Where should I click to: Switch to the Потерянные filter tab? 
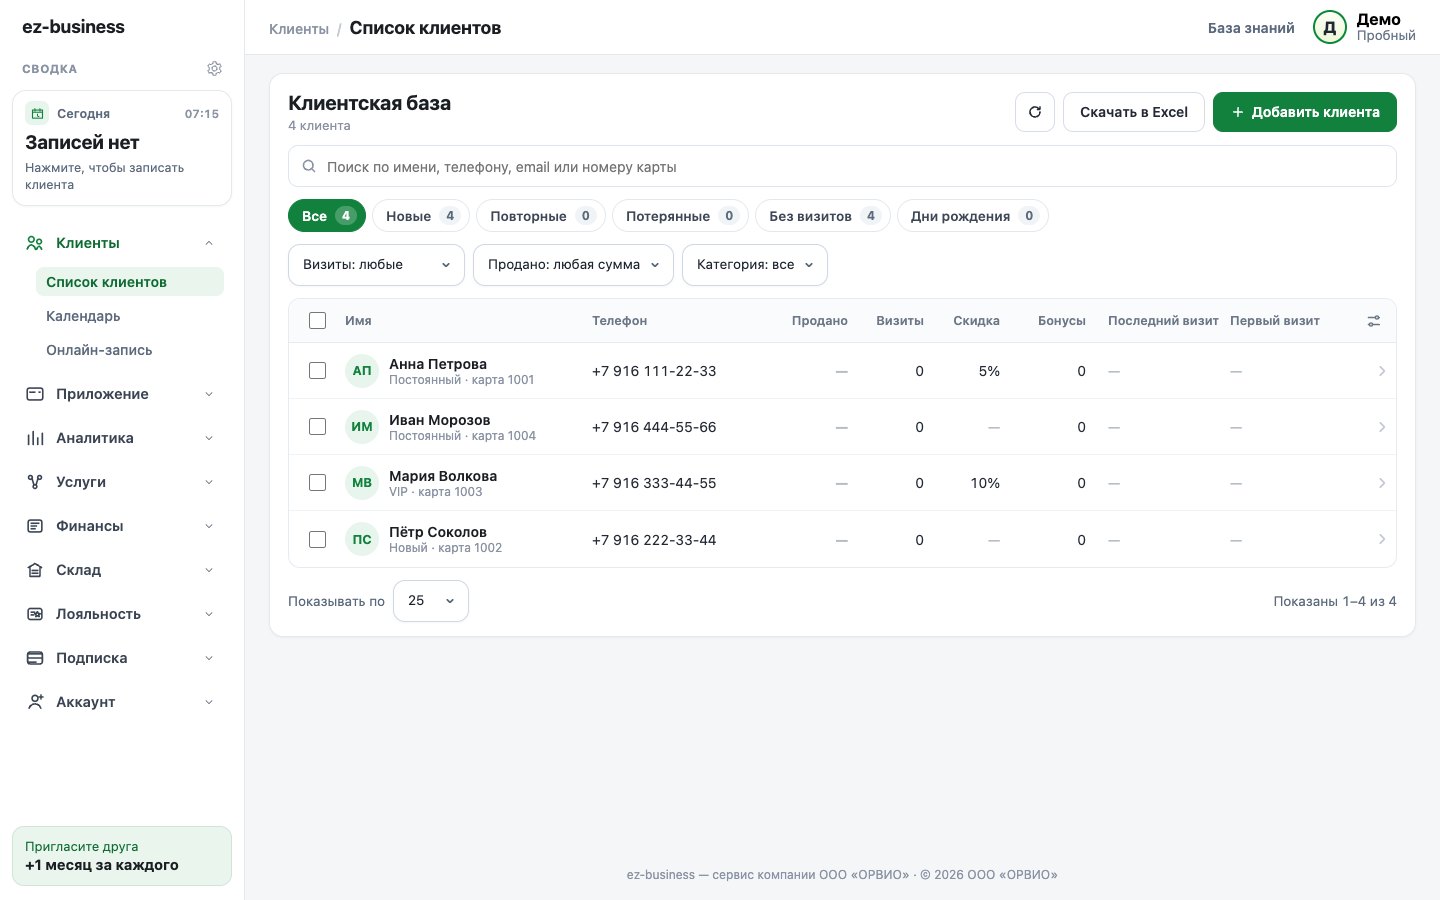[680, 216]
